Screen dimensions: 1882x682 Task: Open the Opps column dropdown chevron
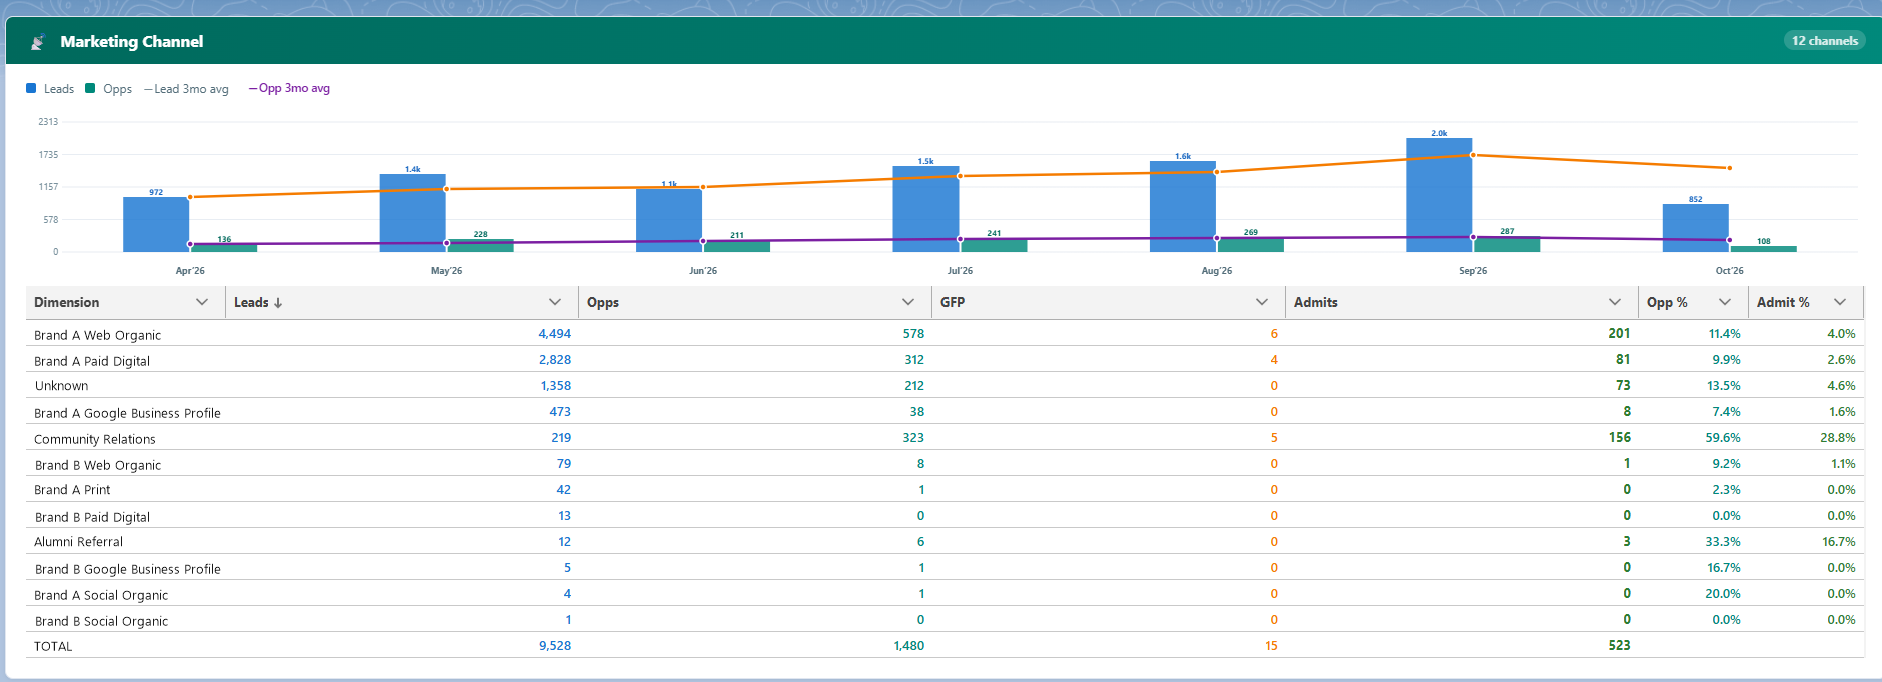tap(908, 302)
